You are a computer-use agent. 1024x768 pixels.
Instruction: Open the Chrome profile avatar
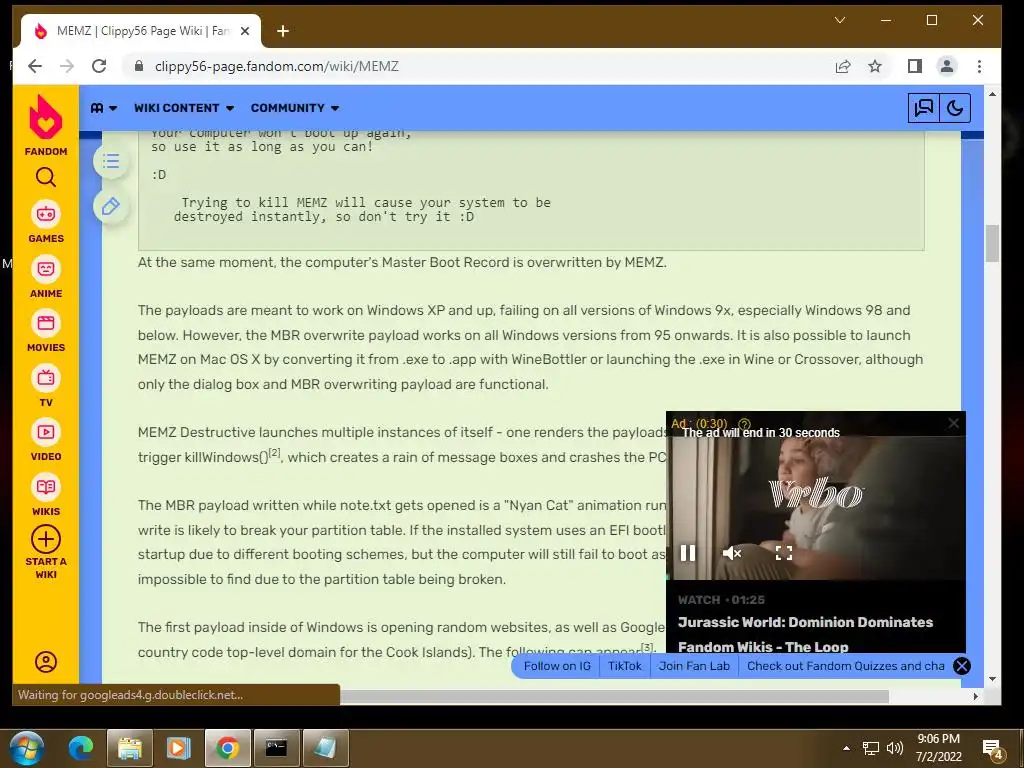pos(946,66)
